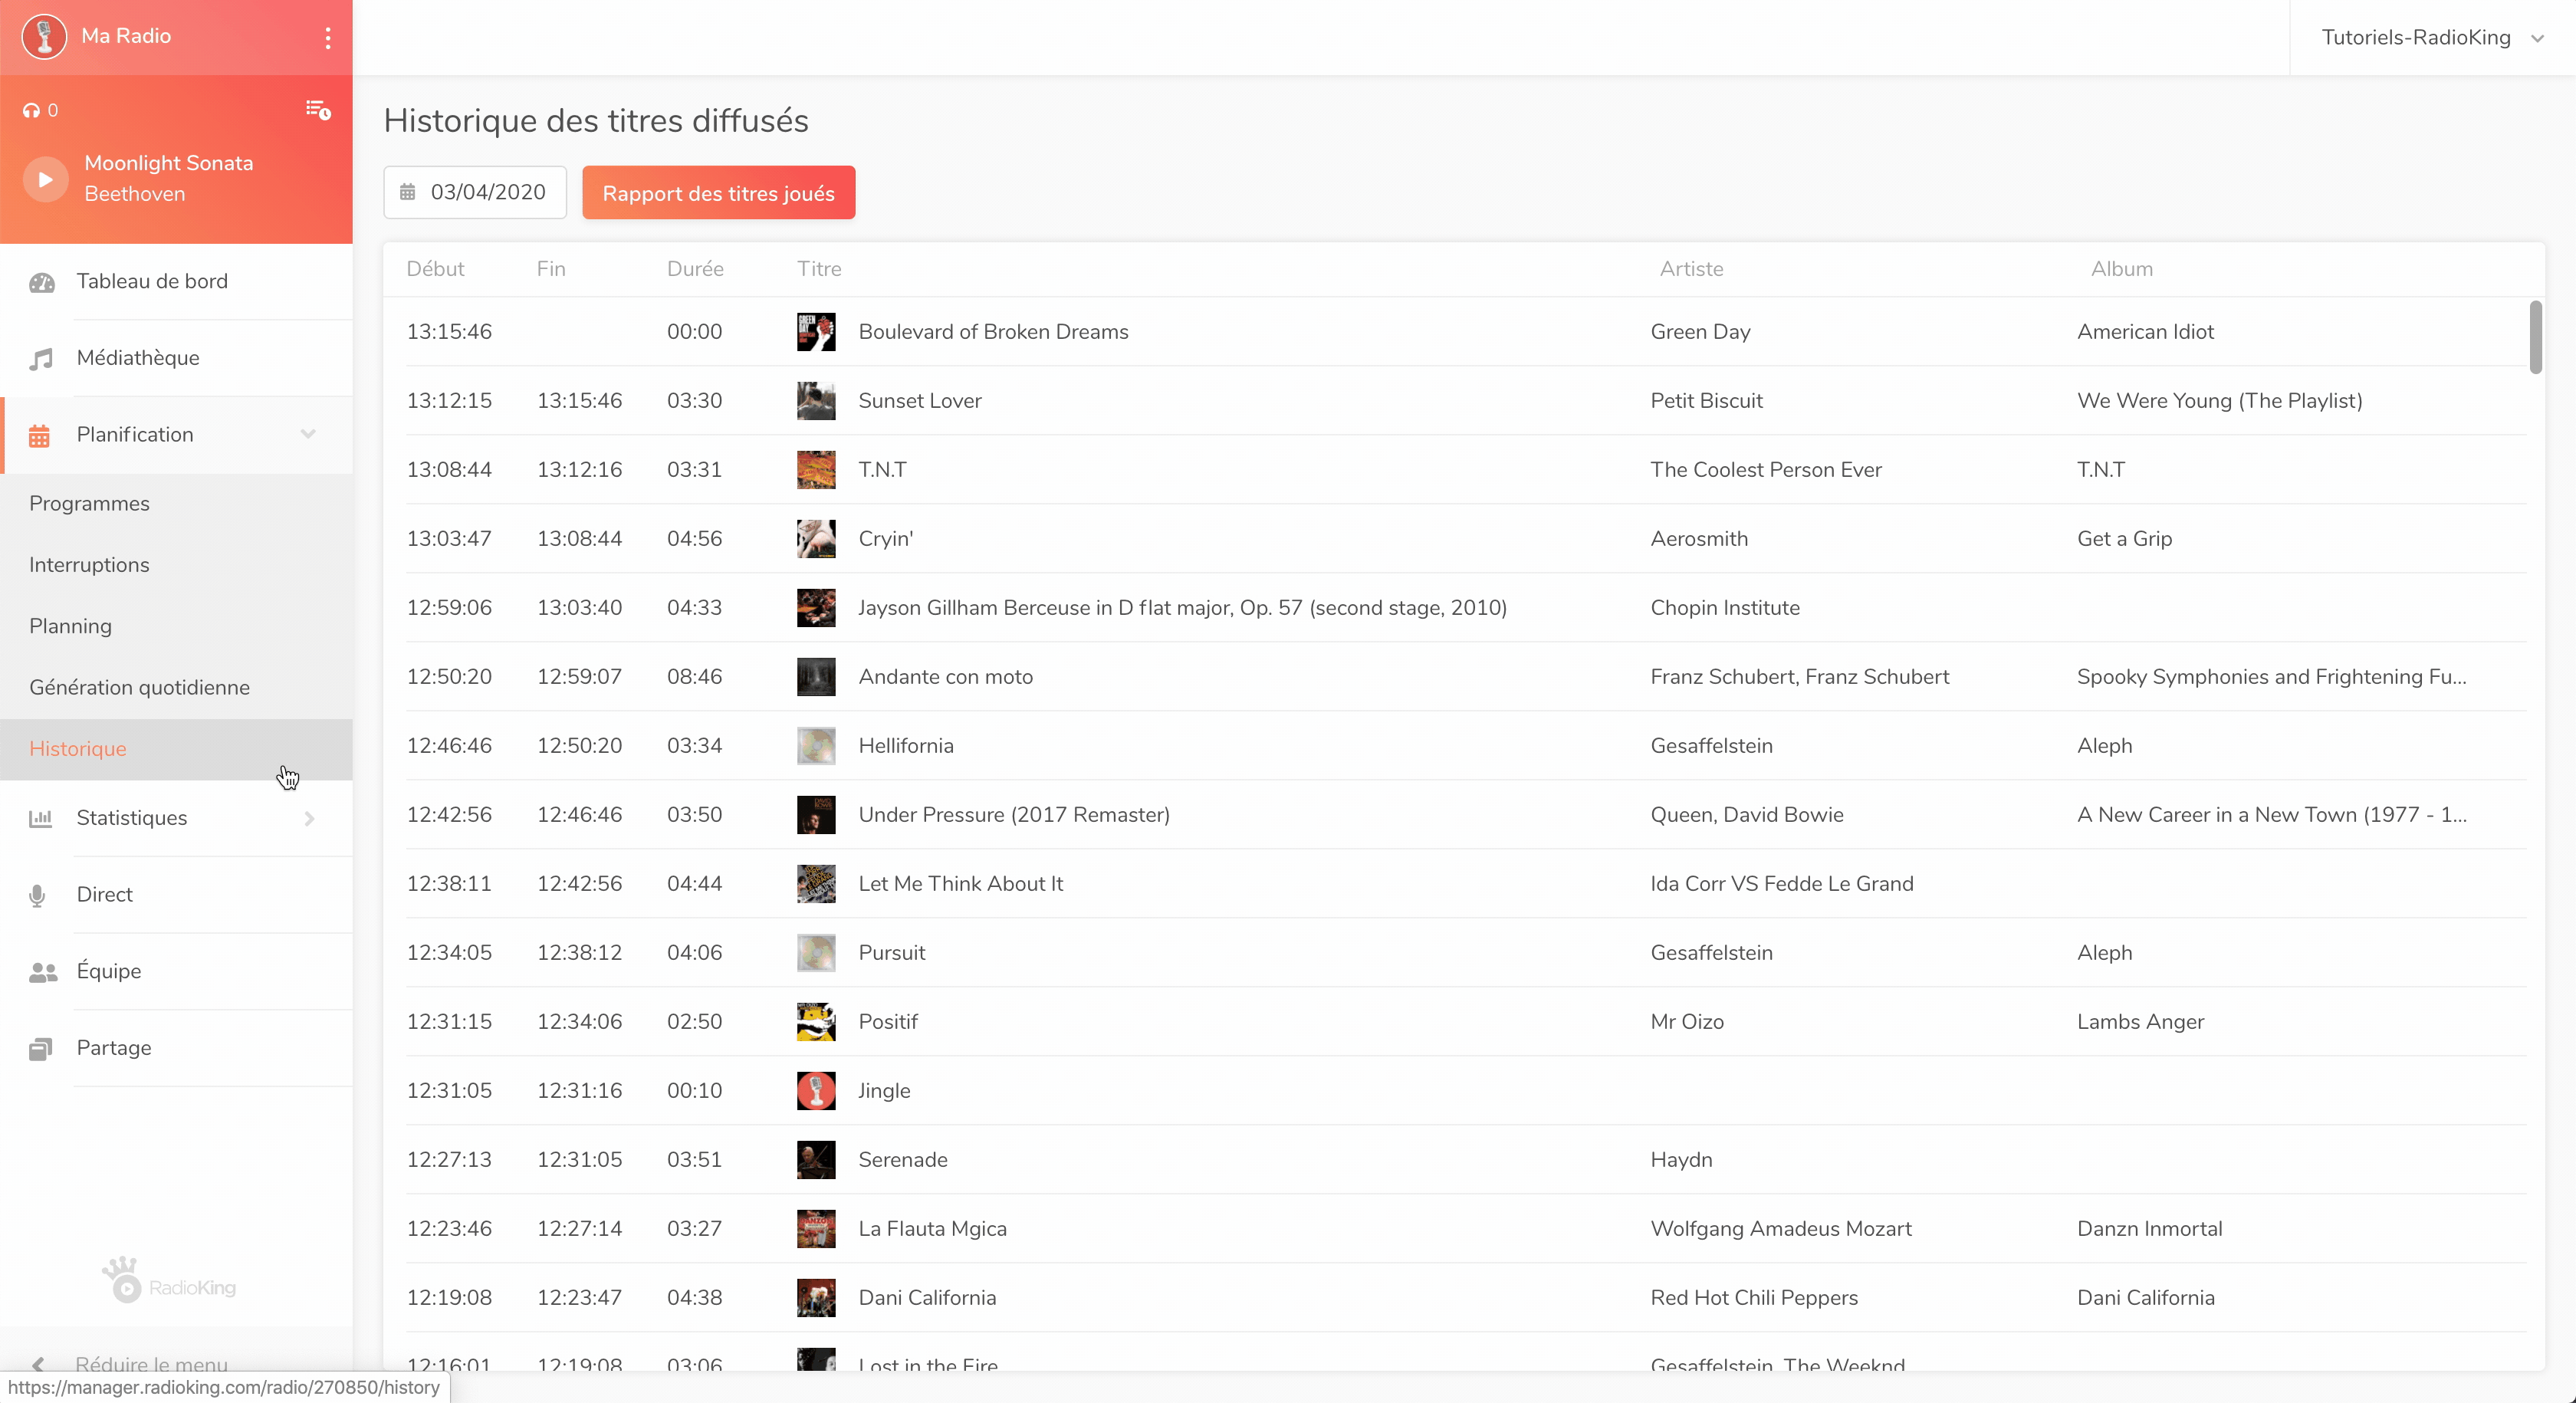Click the Wolfgang Amadeus Mozart artist cell

pos(1781,1229)
